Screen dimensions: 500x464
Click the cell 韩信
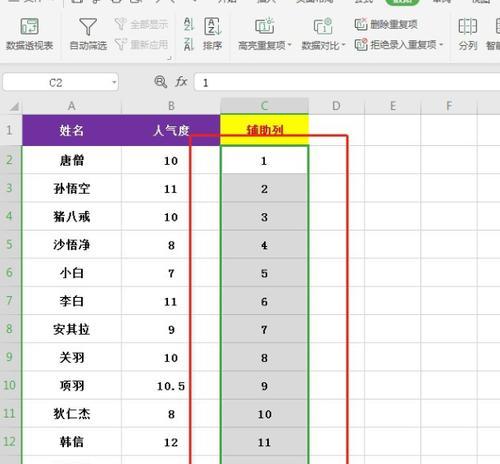(72, 442)
